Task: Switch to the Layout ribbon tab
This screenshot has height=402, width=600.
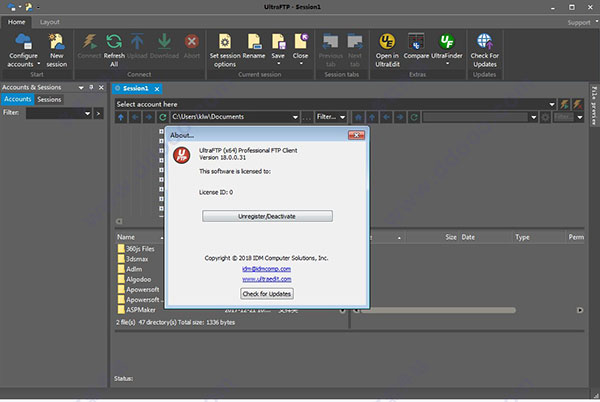Action: [x=50, y=22]
